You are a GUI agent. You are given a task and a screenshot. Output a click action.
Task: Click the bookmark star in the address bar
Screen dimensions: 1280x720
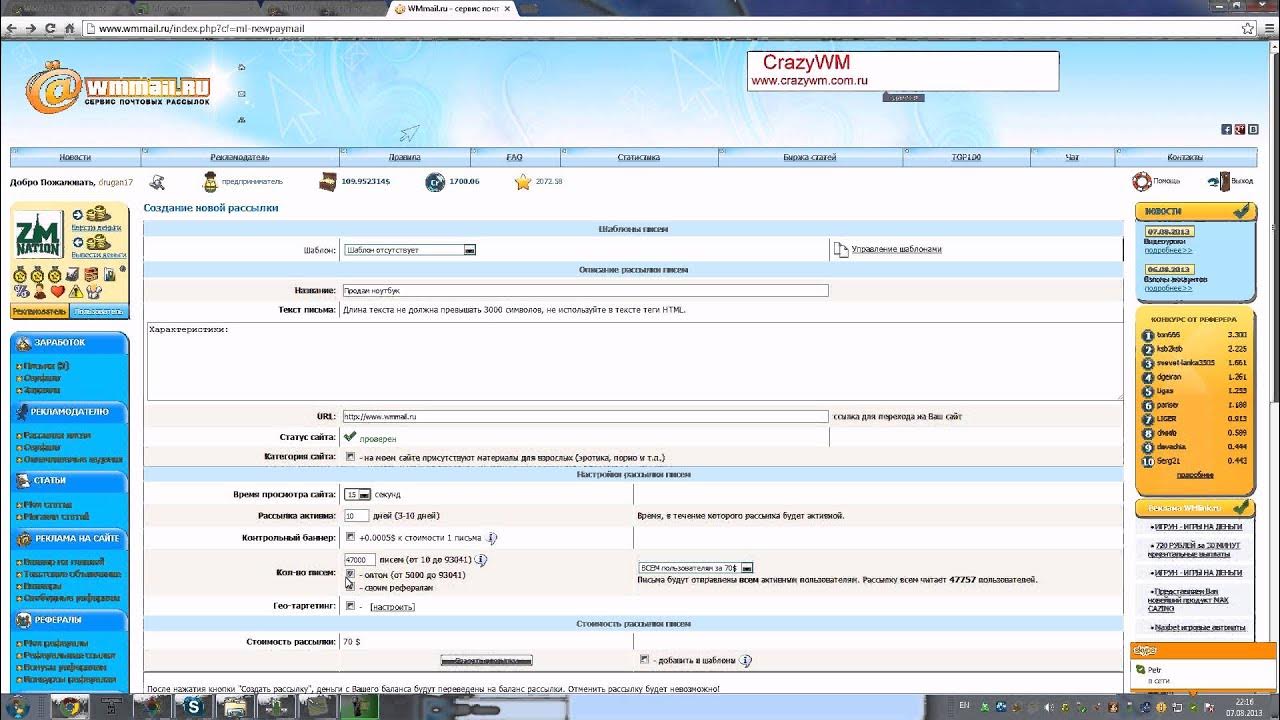coord(1249,28)
